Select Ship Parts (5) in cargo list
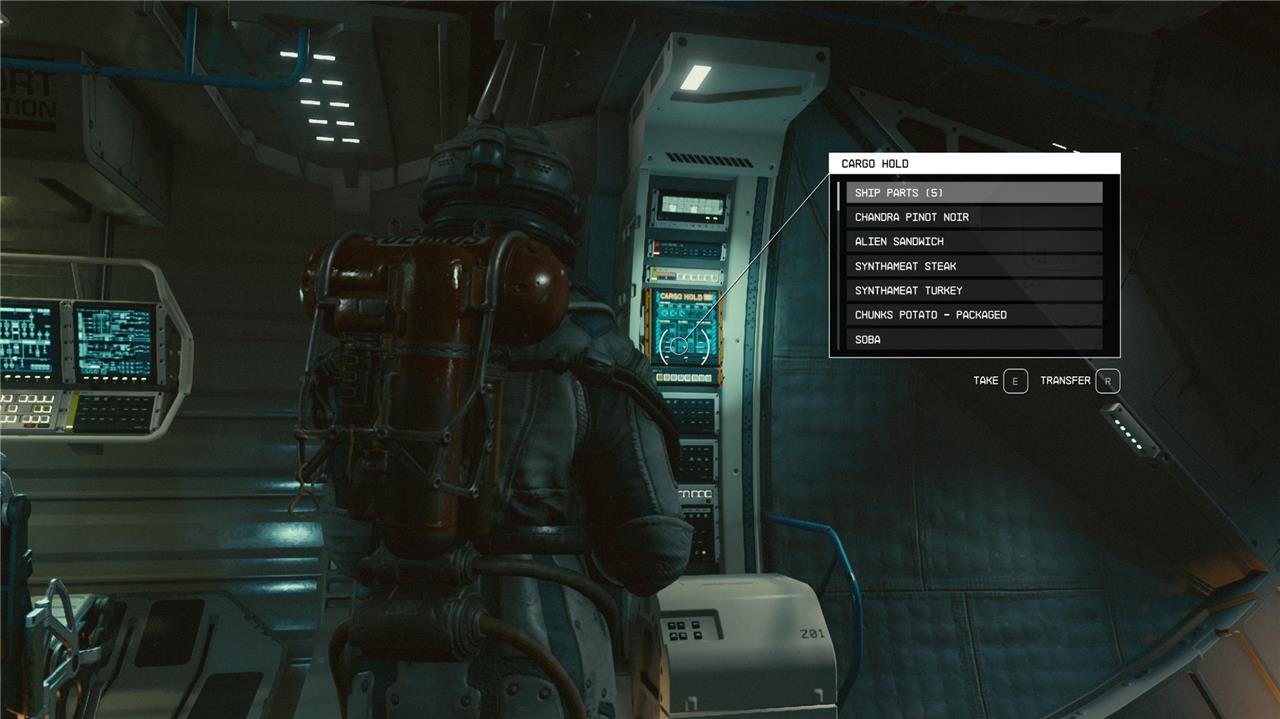The height and width of the screenshot is (719, 1280). (x=974, y=193)
